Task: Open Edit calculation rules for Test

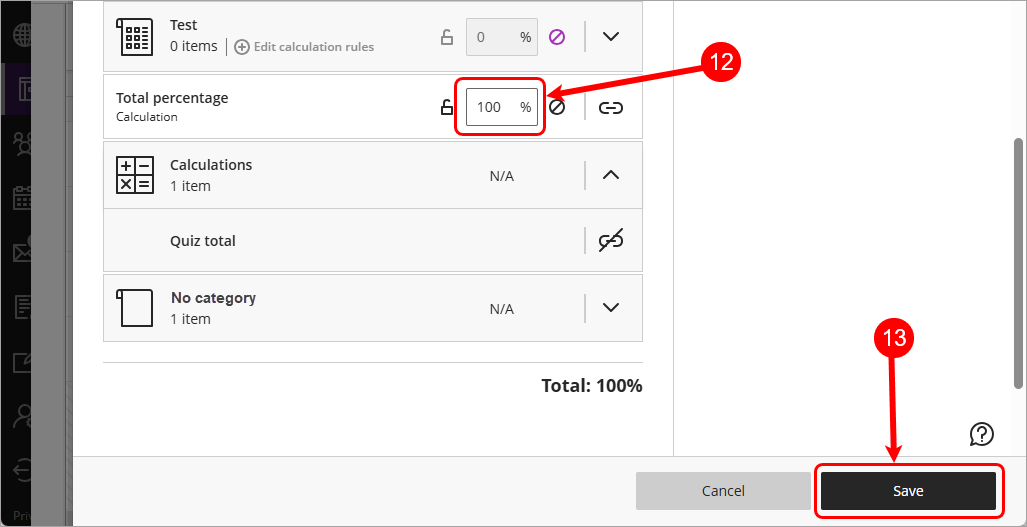Action: (x=304, y=46)
